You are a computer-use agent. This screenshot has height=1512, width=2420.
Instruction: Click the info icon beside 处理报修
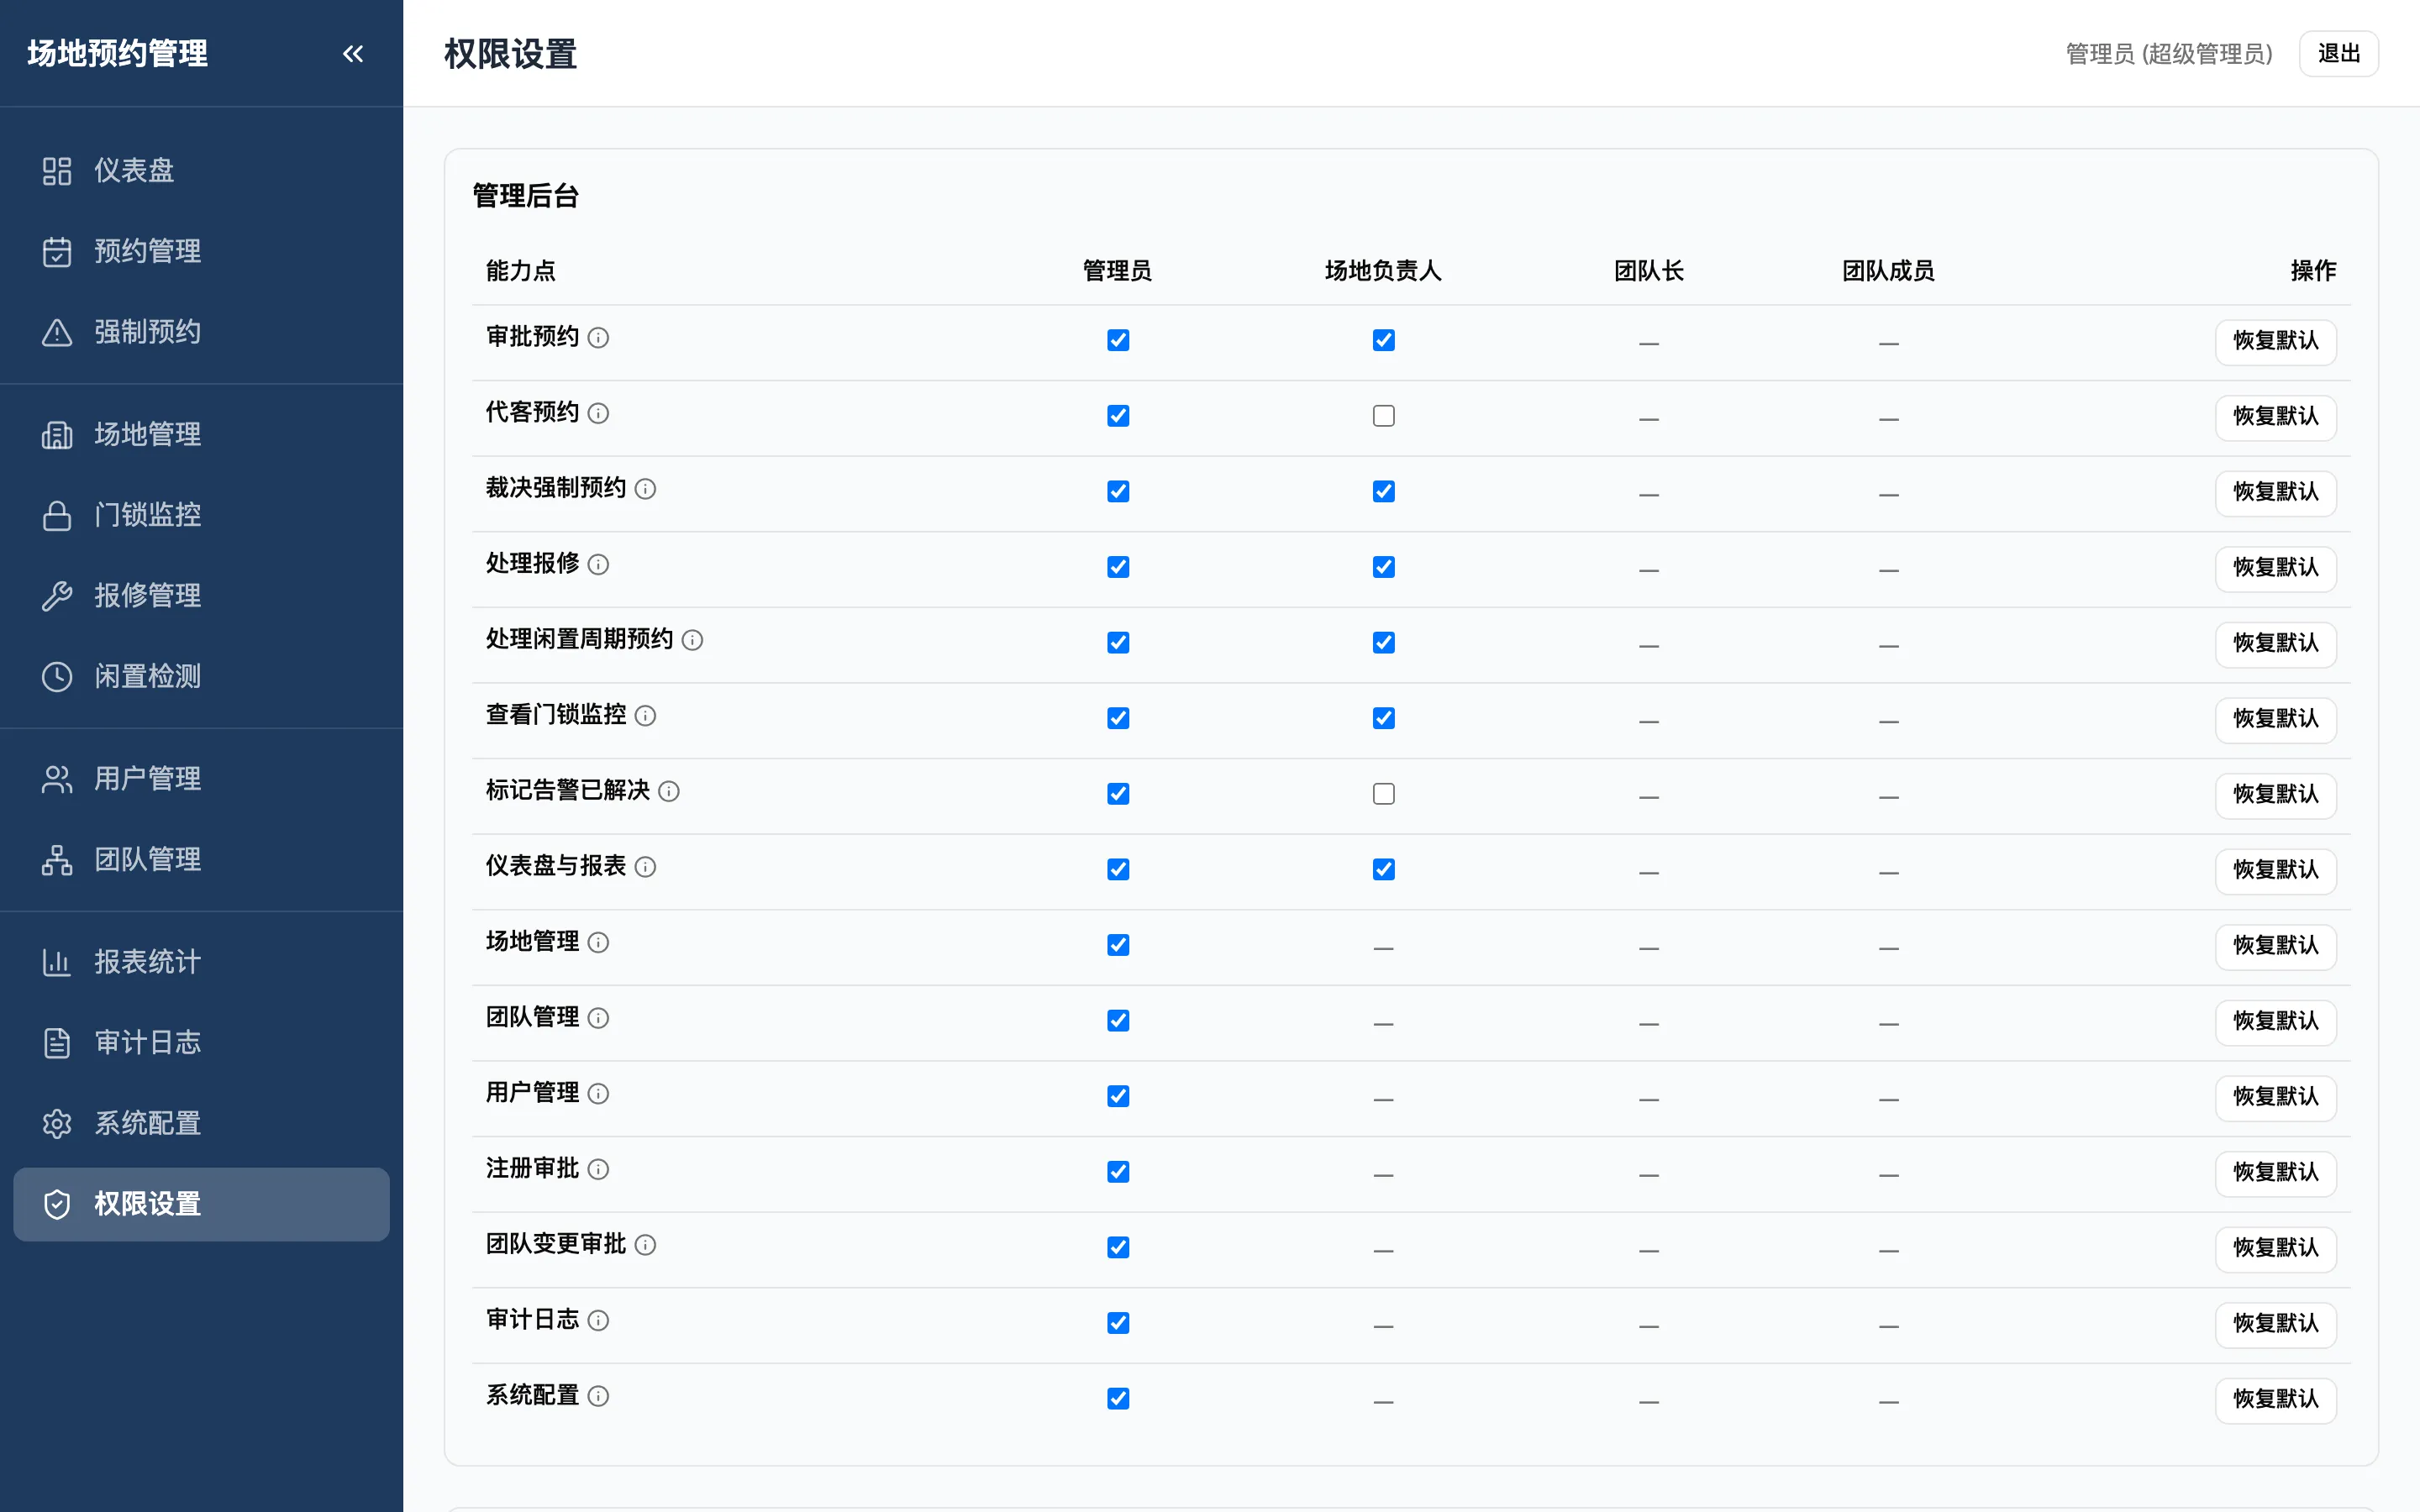click(x=598, y=564)
